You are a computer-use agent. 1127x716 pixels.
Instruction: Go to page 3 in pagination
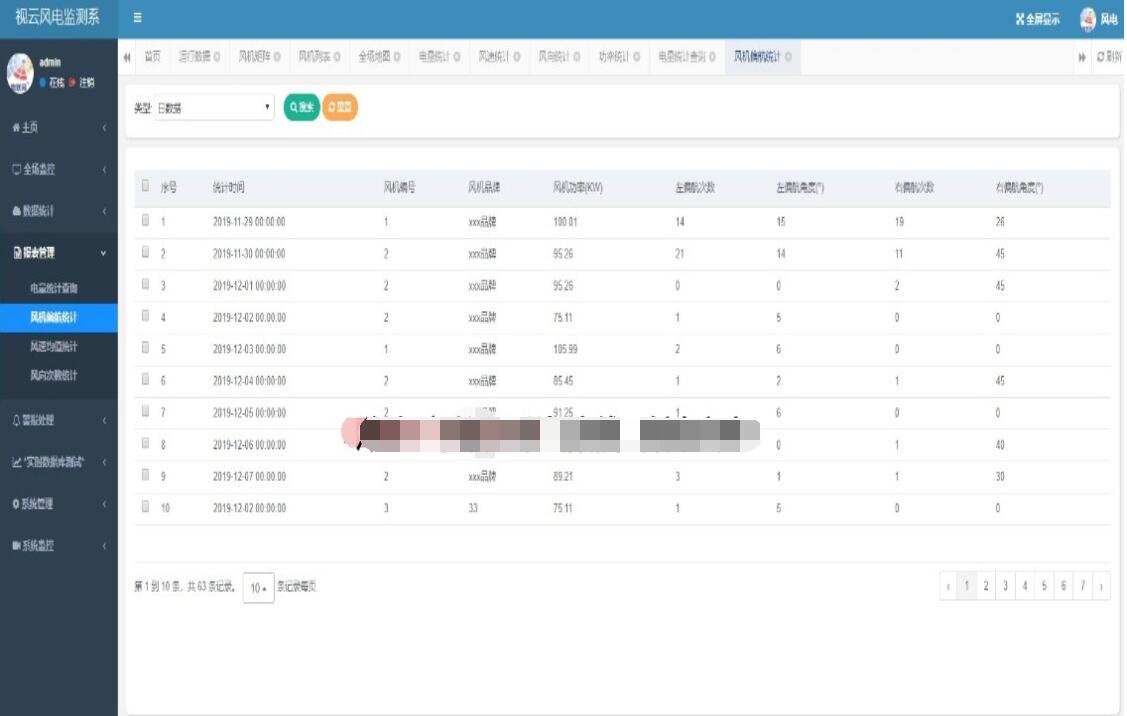click(x=1006, y=587)
